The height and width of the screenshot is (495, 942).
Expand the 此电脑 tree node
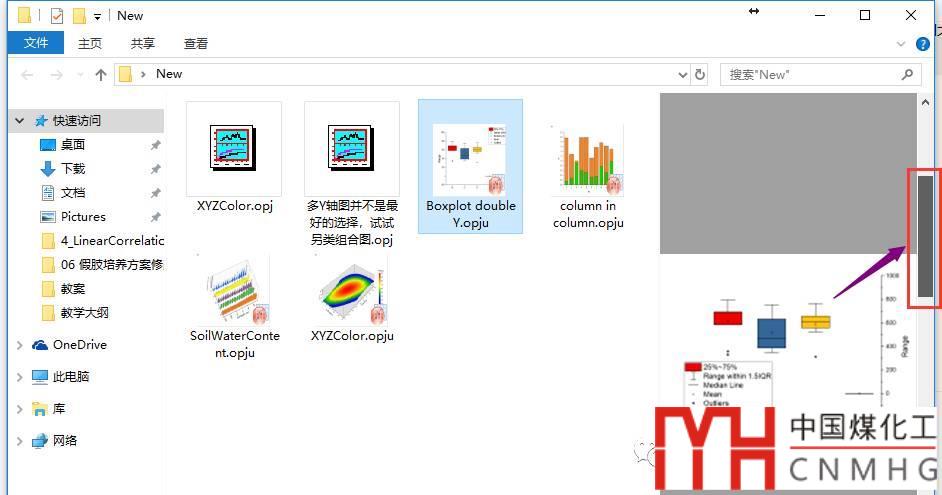(x=19, y=377)
